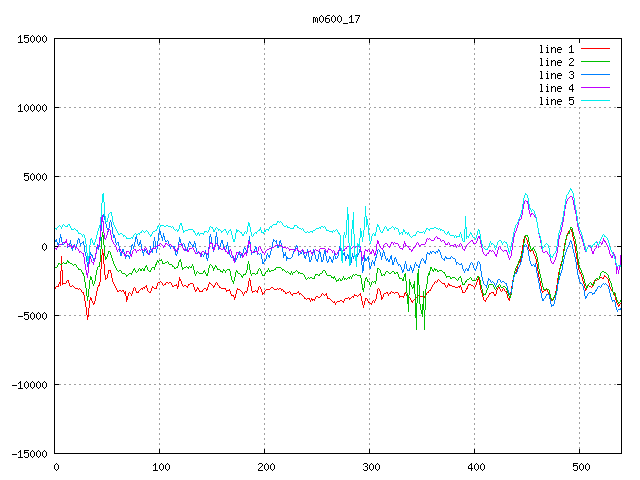Select the 'line 3' legend label
Image resolution: width=640 pixels, height=480 pixels.
click(556, 75)
